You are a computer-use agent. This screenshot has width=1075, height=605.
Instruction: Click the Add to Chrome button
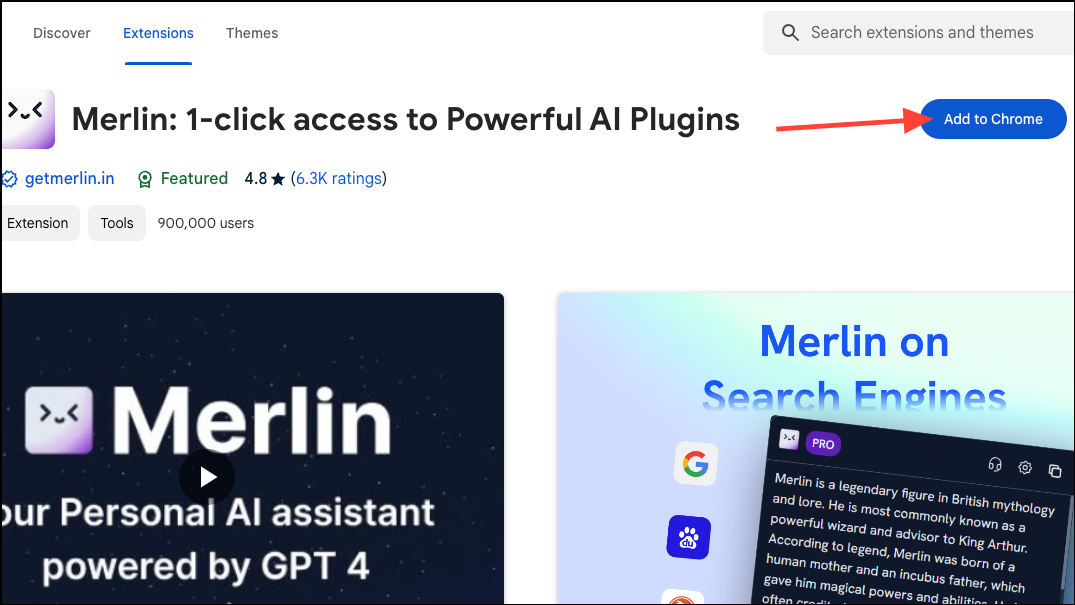[993, 119]
